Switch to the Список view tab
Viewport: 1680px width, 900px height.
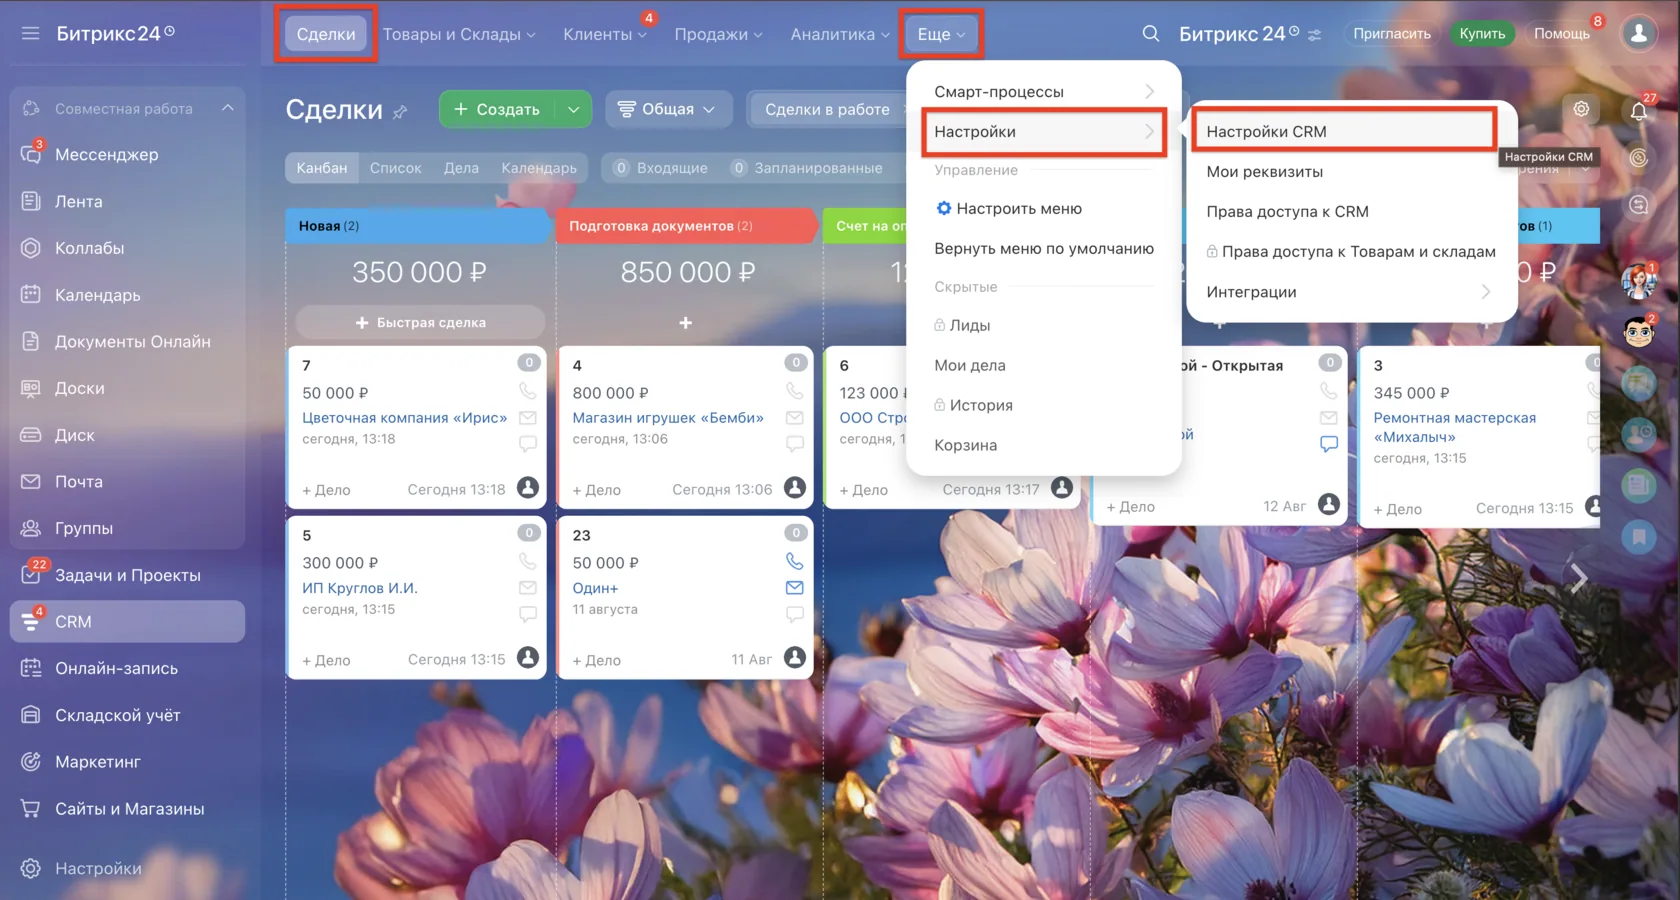point(395,168)
